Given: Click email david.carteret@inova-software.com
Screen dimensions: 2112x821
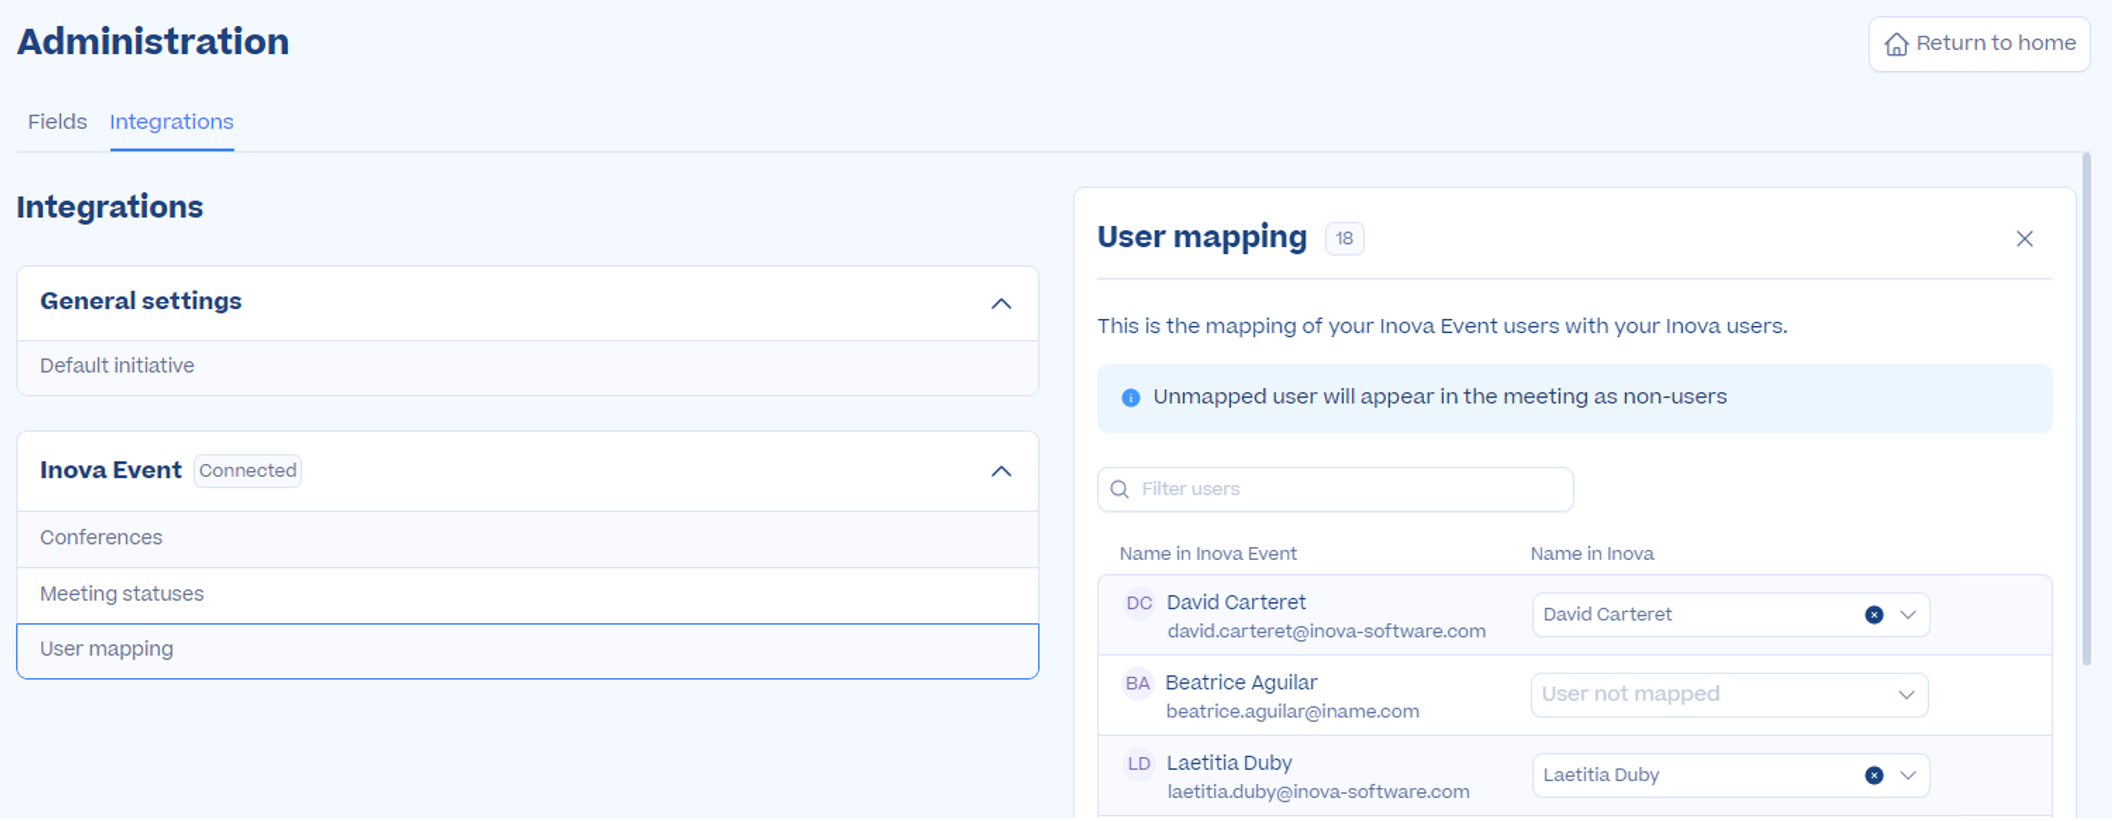Looking at the screenshot, I should [1326, 632].
